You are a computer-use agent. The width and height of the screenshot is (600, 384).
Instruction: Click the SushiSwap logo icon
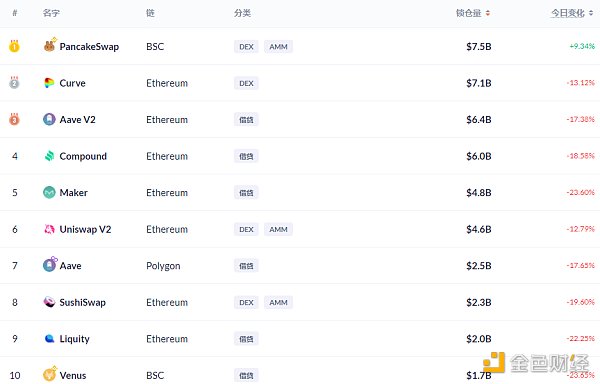49,302
